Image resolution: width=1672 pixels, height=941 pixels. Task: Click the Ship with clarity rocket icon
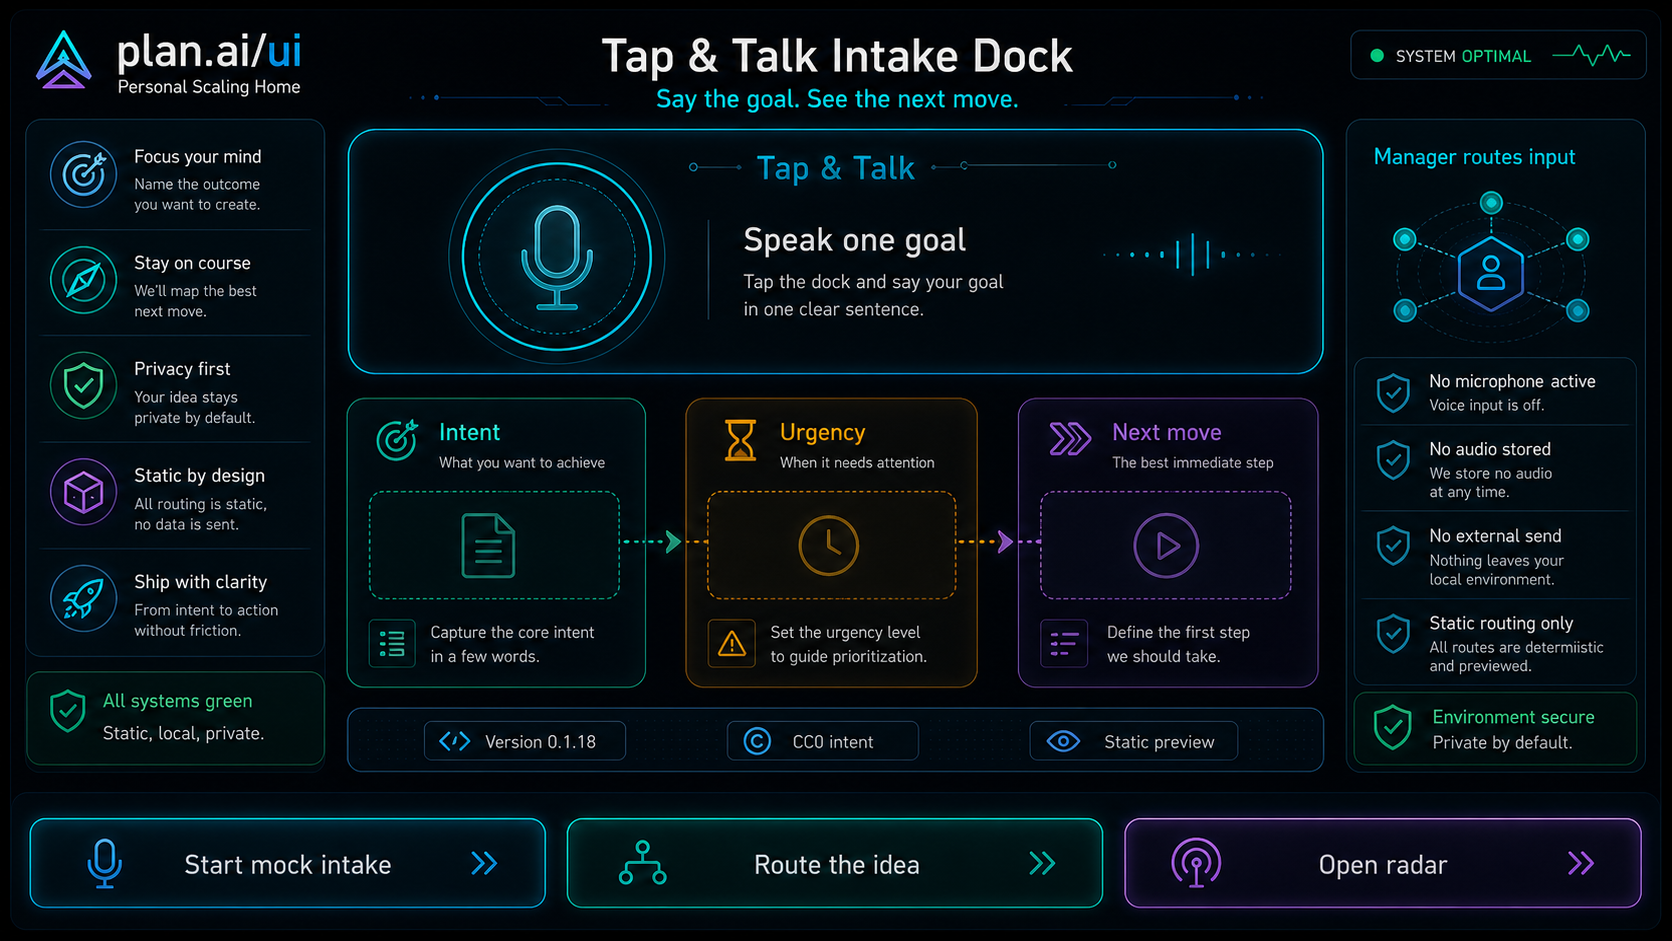(84, 598)
